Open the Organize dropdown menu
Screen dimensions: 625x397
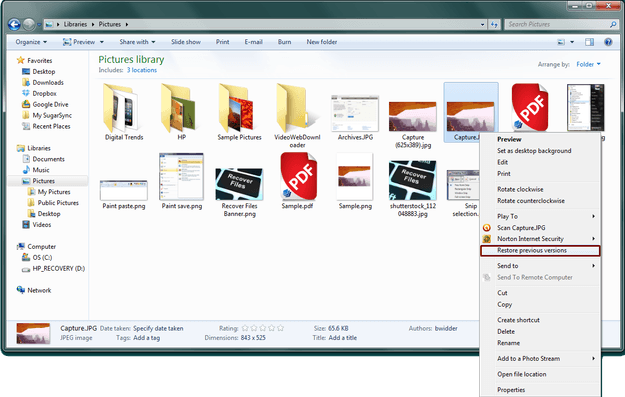[x=31, y=42]
